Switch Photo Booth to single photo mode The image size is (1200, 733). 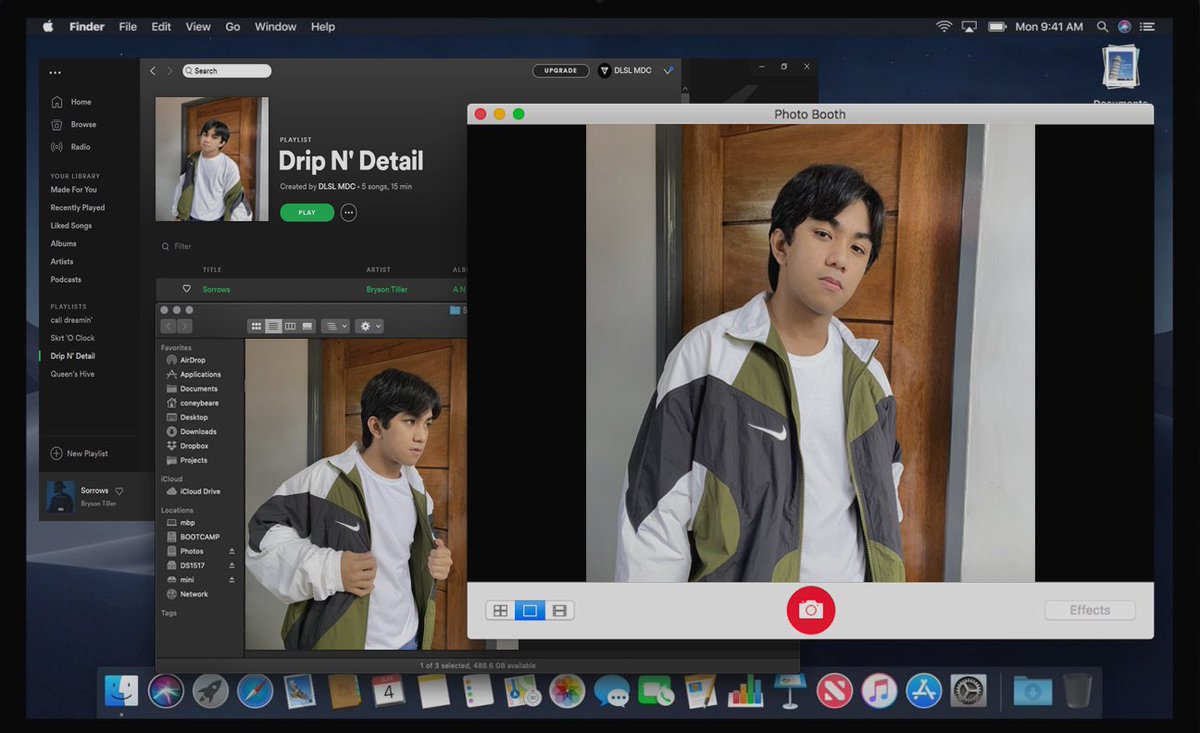point(530,610)
